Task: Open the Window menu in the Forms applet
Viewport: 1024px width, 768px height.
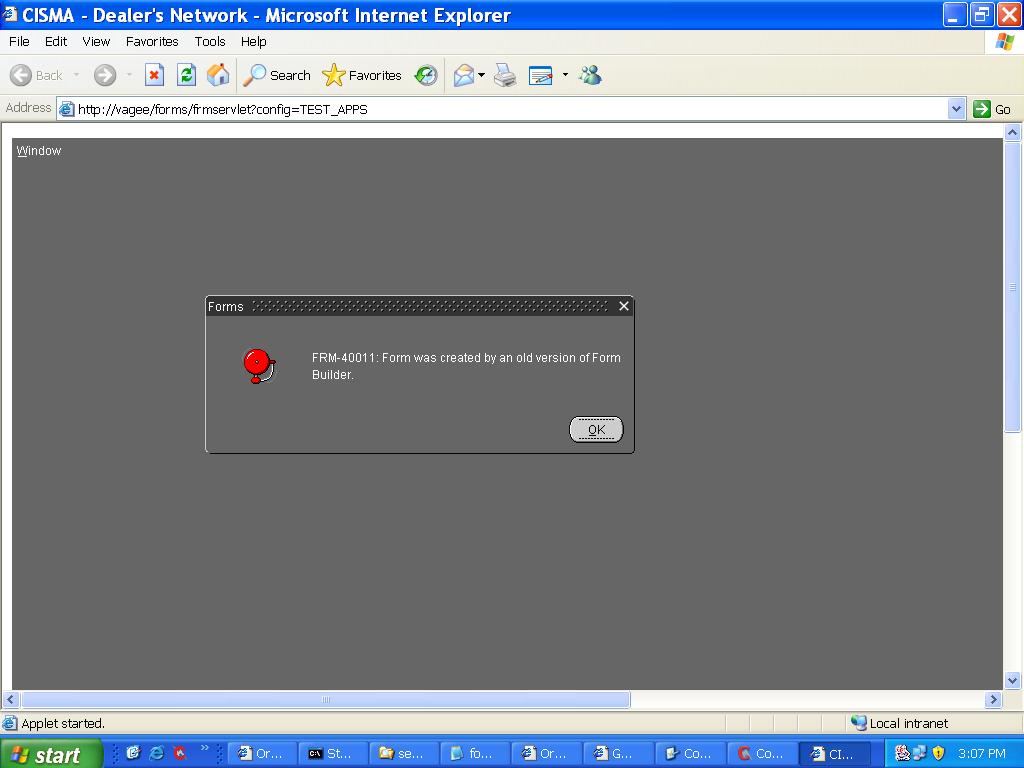Action: click(39, 150)
